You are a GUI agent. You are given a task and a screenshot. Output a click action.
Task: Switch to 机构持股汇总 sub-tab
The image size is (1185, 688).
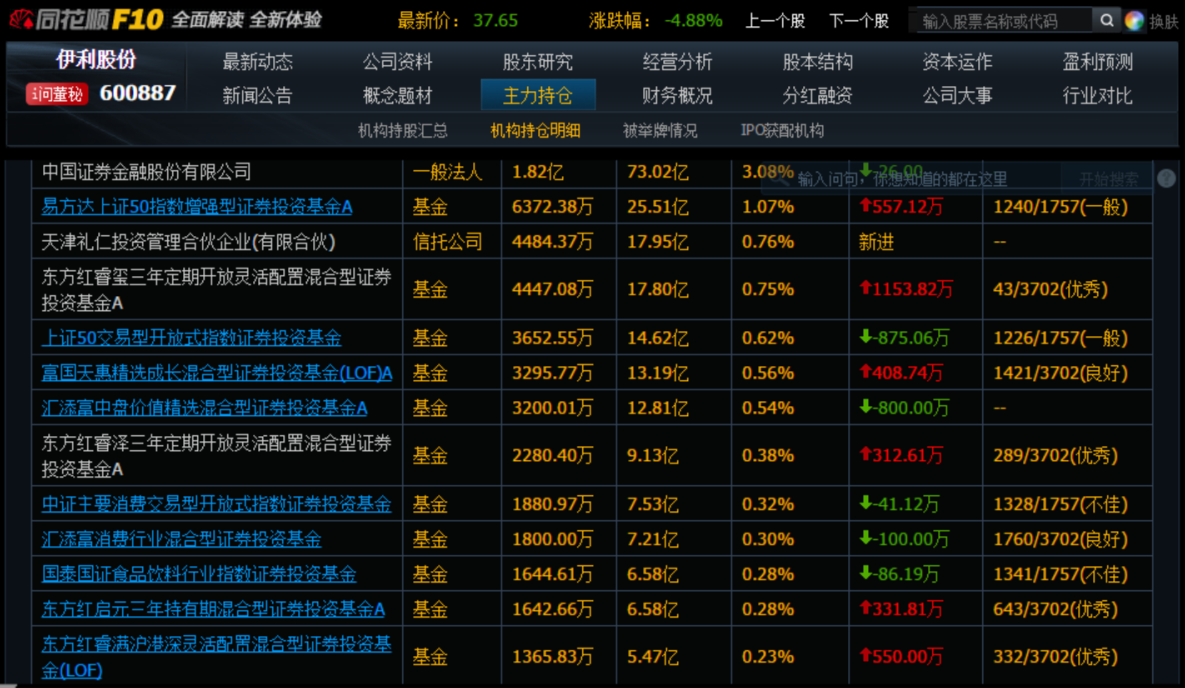click(403, 131)
